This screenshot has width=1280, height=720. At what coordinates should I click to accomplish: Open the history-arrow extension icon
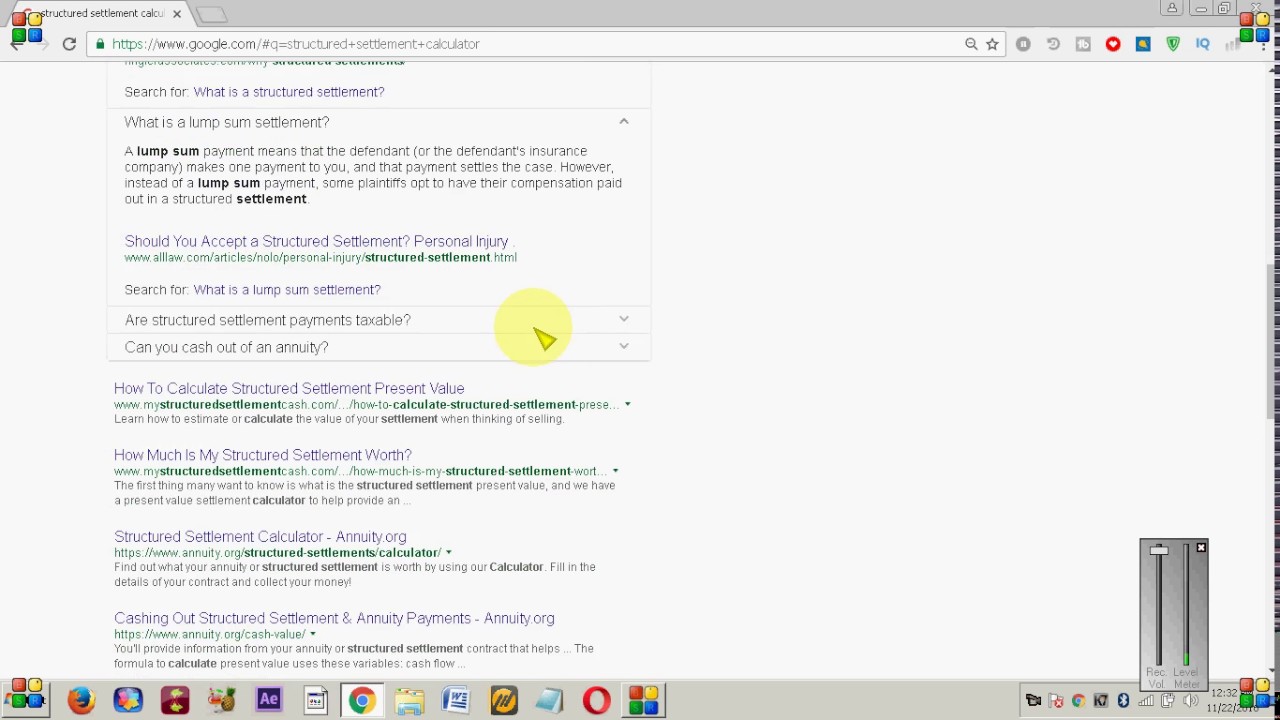coord(1053,44)
